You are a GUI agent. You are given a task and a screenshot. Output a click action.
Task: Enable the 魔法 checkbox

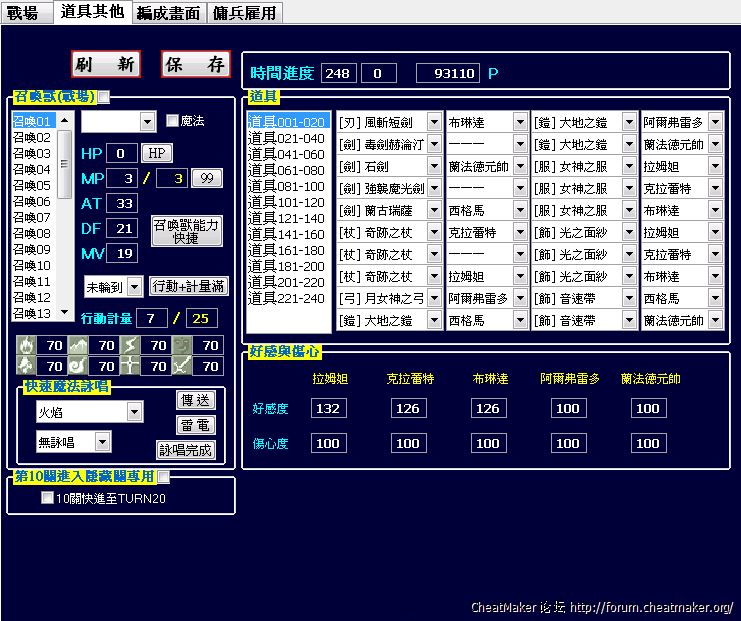(x=172, y=121)
